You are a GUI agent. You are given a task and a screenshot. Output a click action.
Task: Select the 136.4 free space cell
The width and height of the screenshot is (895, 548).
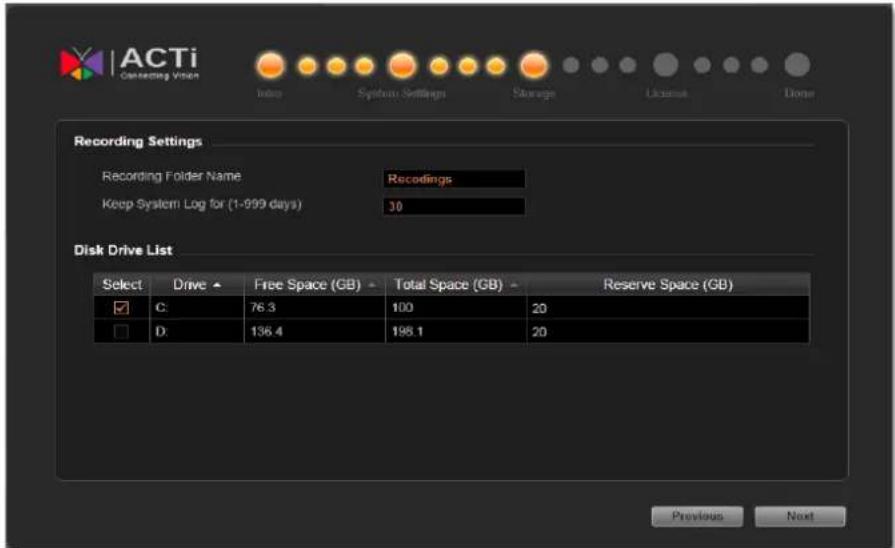pyautogui.click(x=315, y=332)
